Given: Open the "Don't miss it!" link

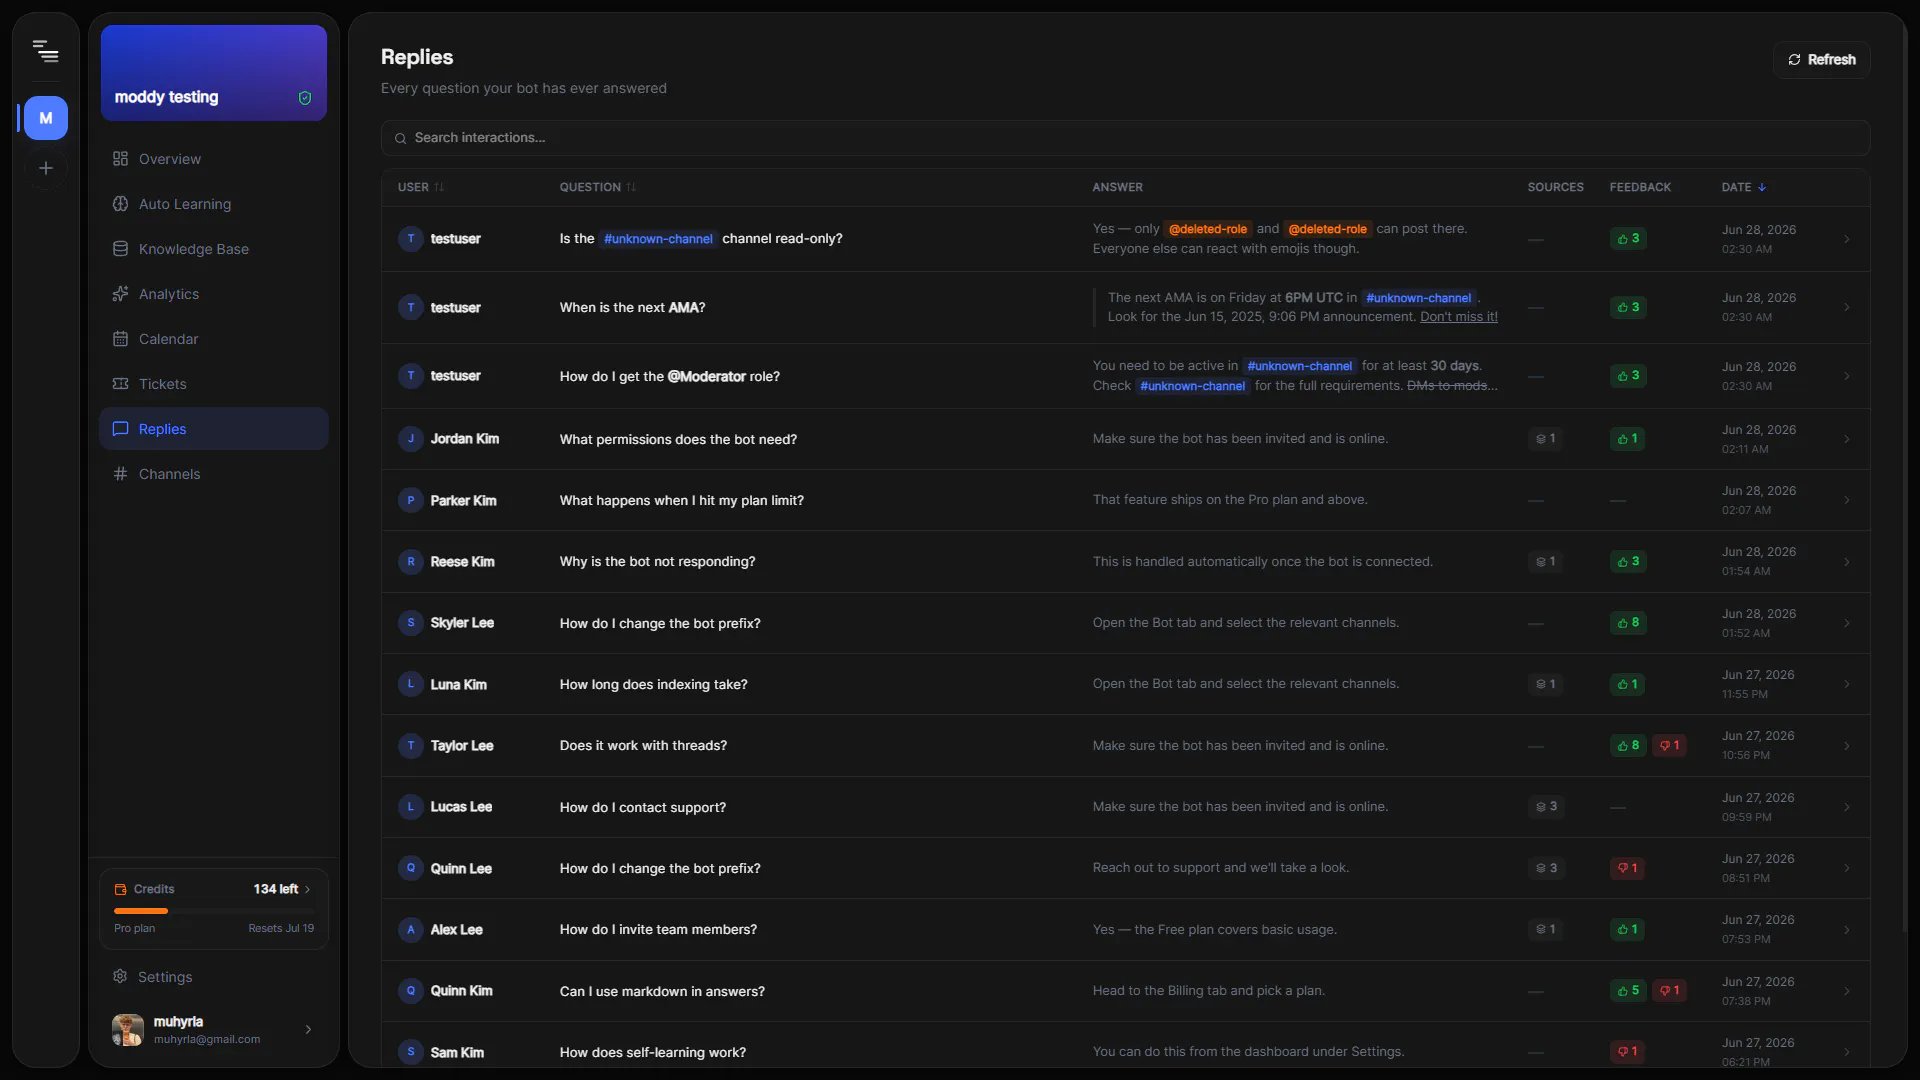Looking at the screenshot, I should (x=1458, y=317).
